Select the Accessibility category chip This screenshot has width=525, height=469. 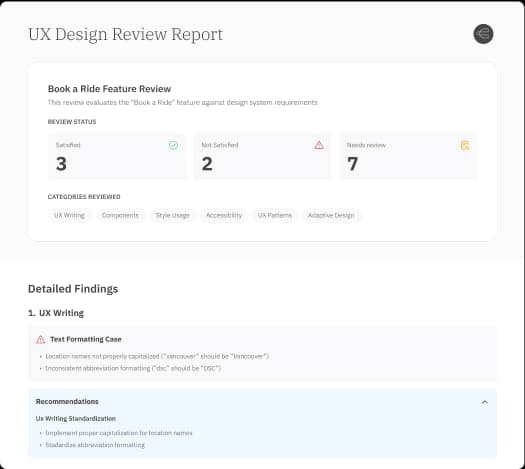224,215
